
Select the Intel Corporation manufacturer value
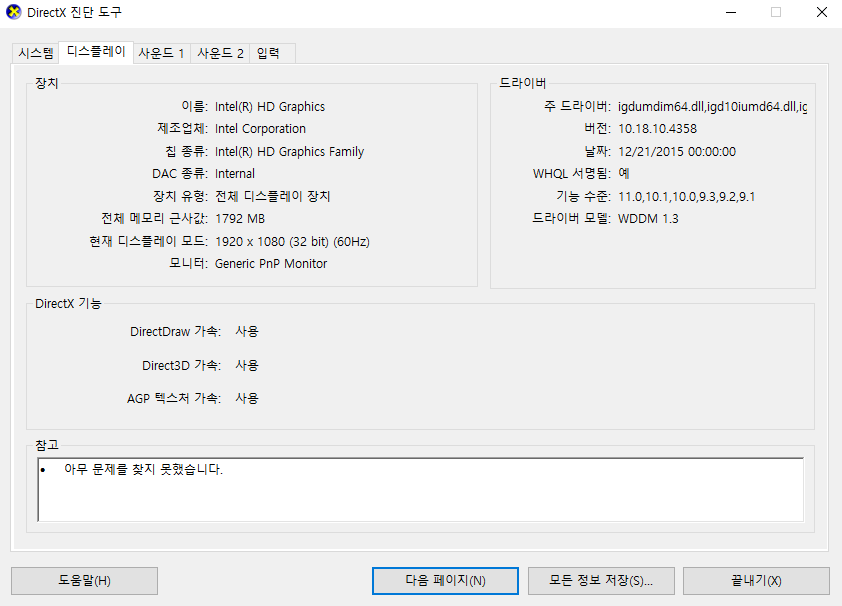point(261,129)
